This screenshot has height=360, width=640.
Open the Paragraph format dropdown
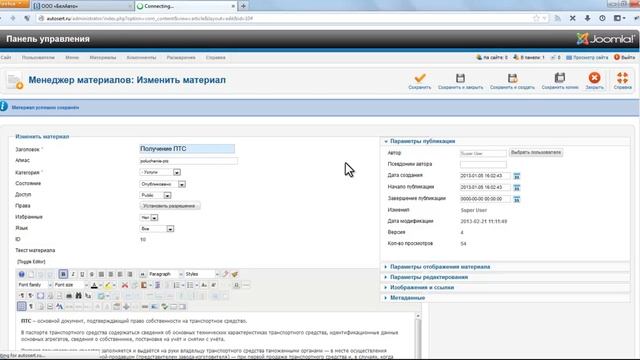point(166,274)
